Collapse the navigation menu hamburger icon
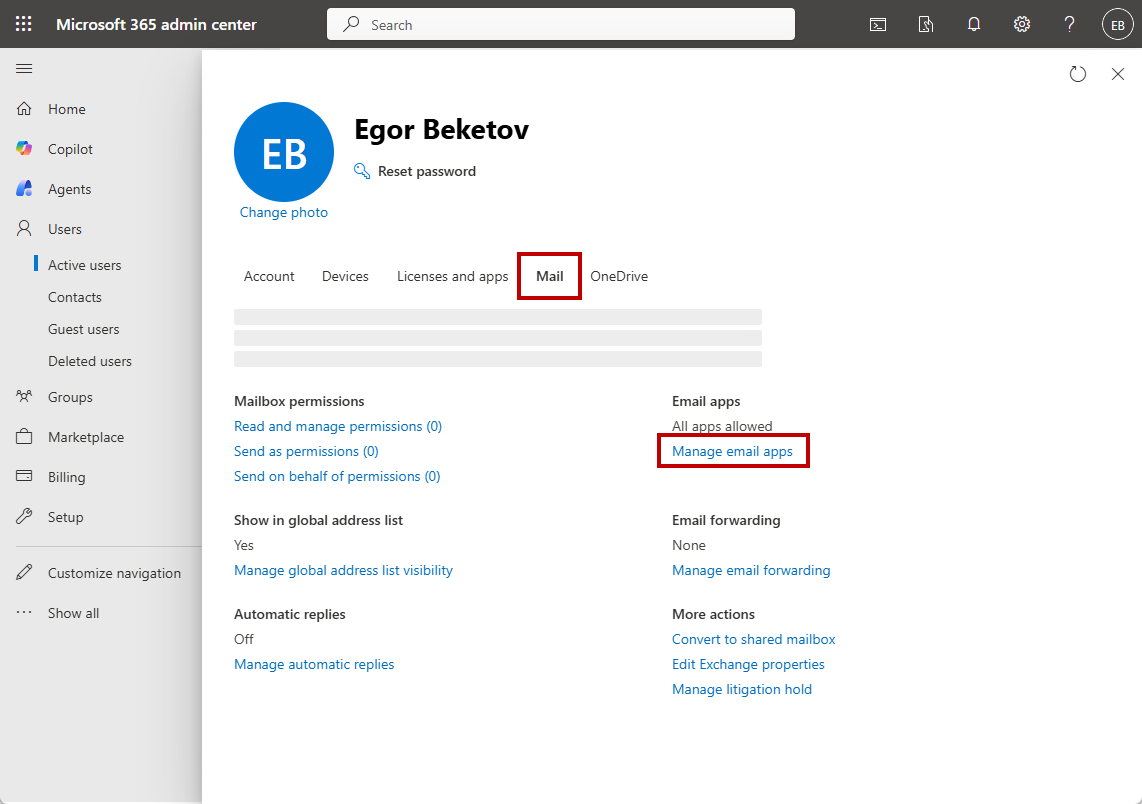The height and width of the screenshot is (804, 1142). click(24, 69)
